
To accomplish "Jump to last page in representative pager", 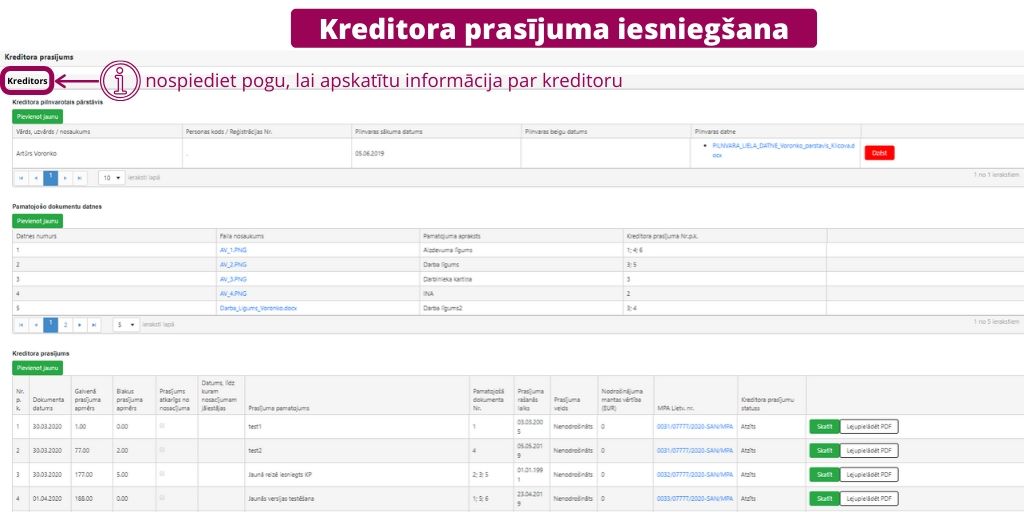I will 81,177.
